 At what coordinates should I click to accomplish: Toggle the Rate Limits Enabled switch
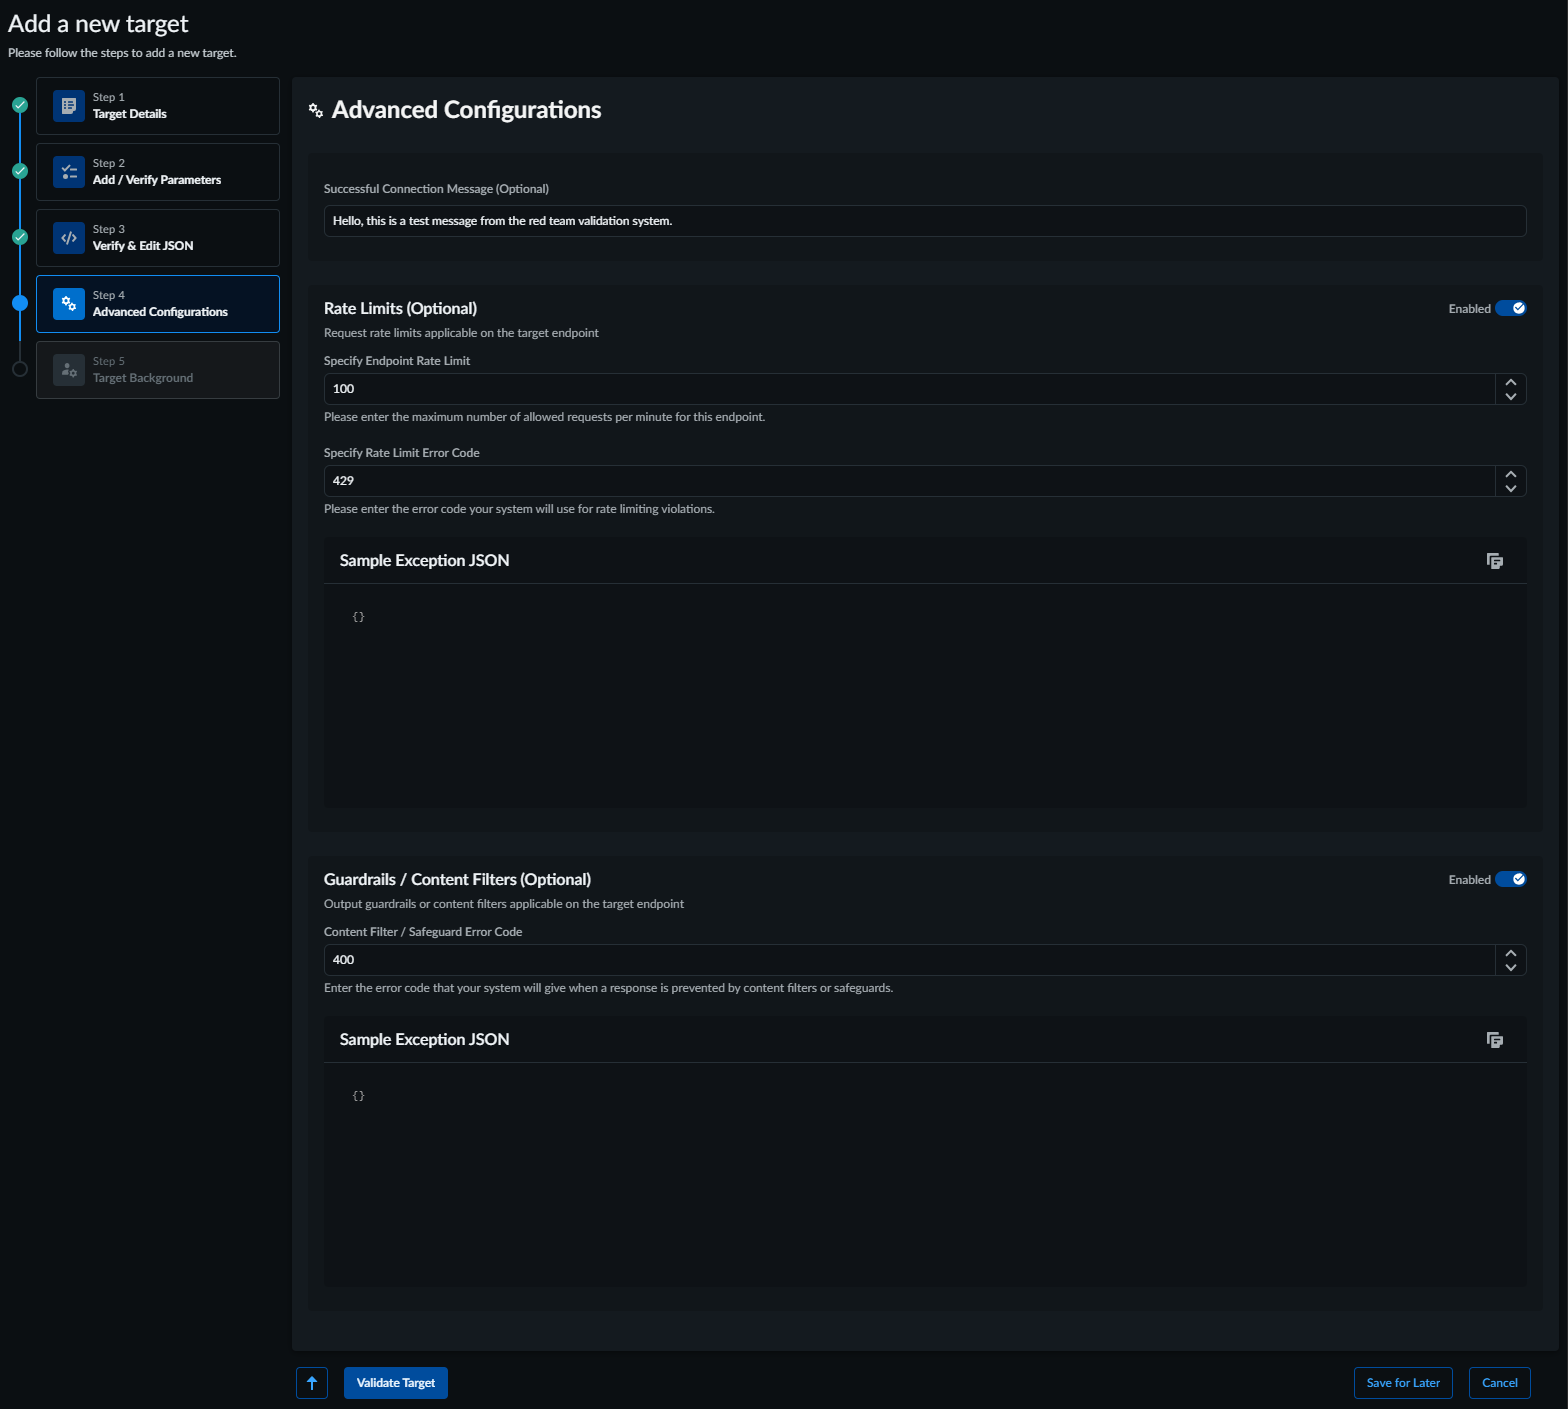pos(1511,309)
